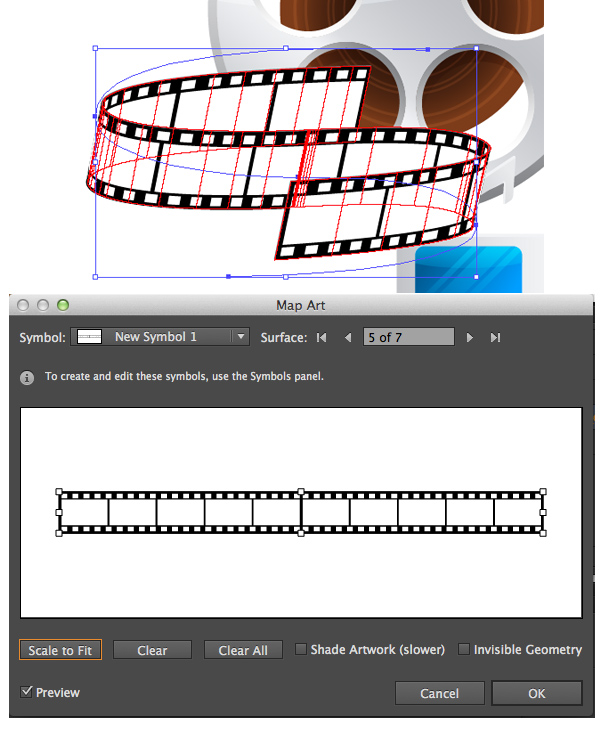
Task: Click the Surface: label text
Action: (284, 337)
